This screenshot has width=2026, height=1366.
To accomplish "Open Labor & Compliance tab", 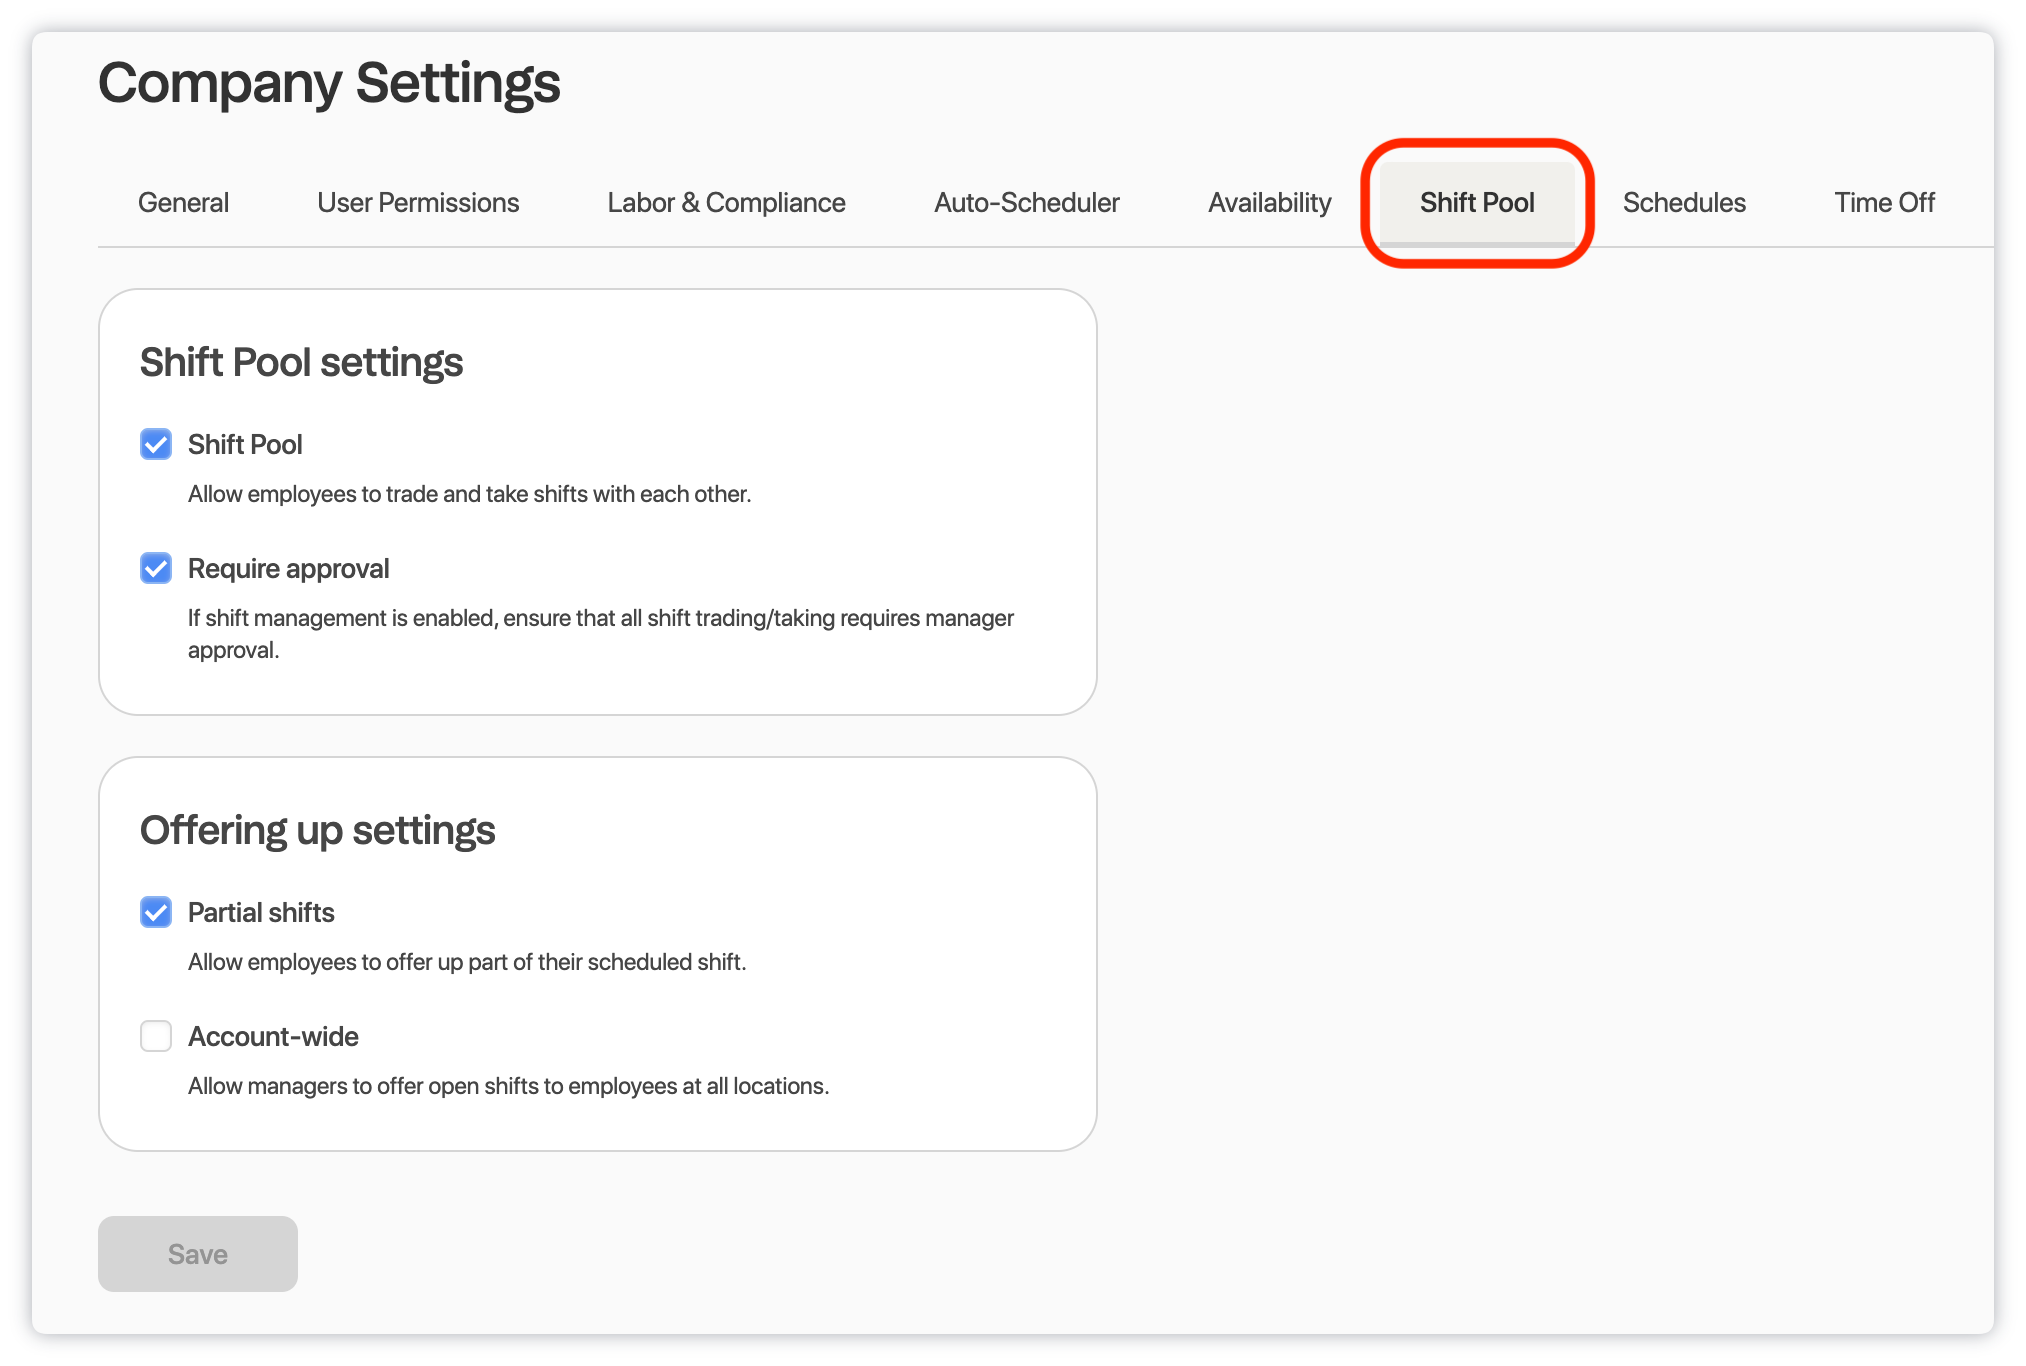I will [726, 203].
